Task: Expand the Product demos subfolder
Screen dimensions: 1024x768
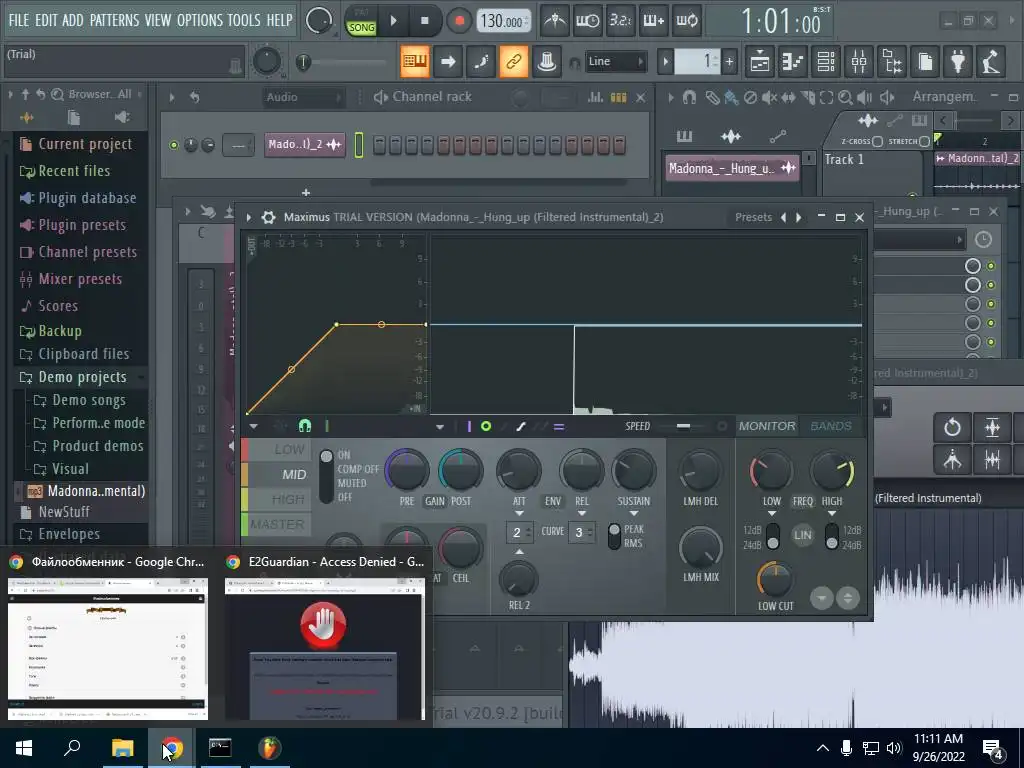Action: [97, 446]
